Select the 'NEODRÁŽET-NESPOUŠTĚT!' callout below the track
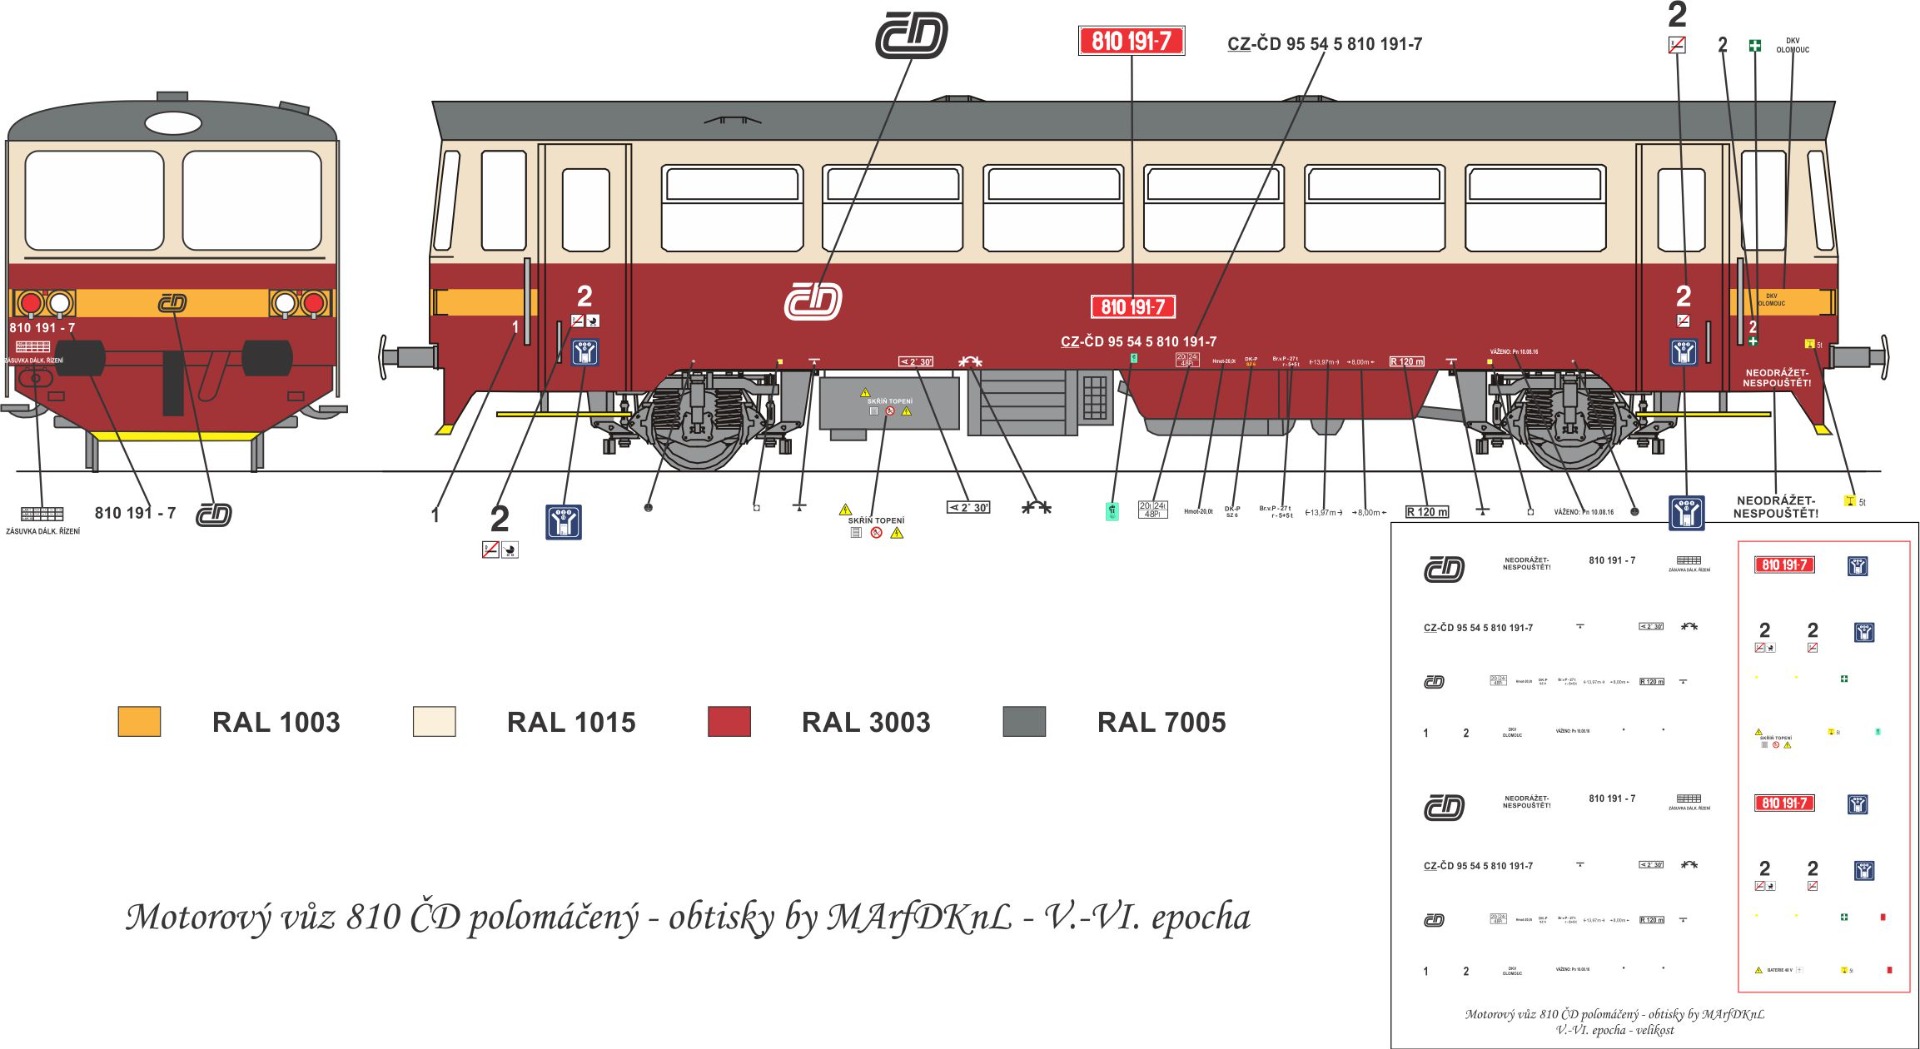 coord(1775,507)
